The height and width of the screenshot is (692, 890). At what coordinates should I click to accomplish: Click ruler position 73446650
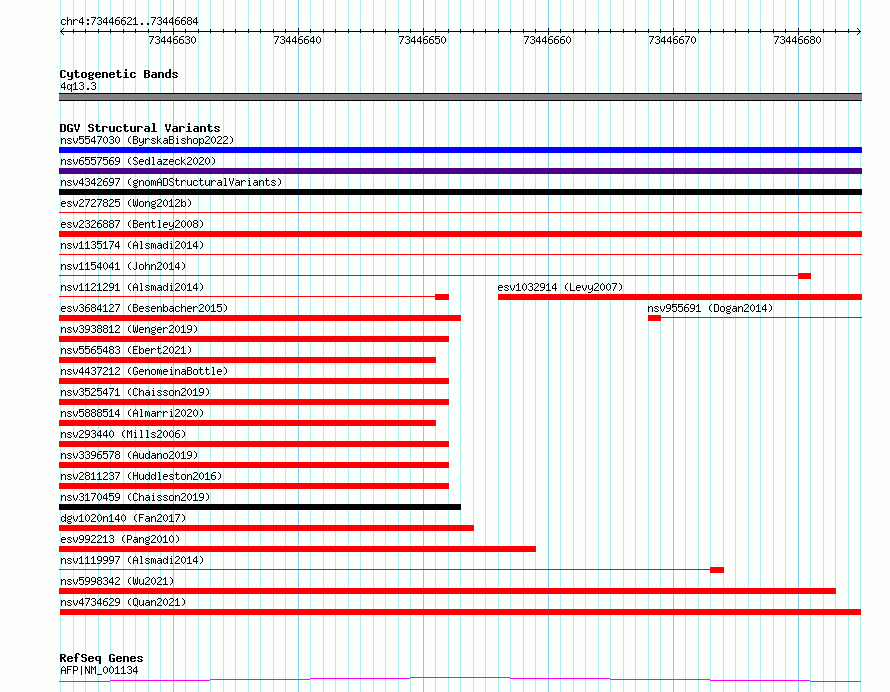tap(422, 40)
